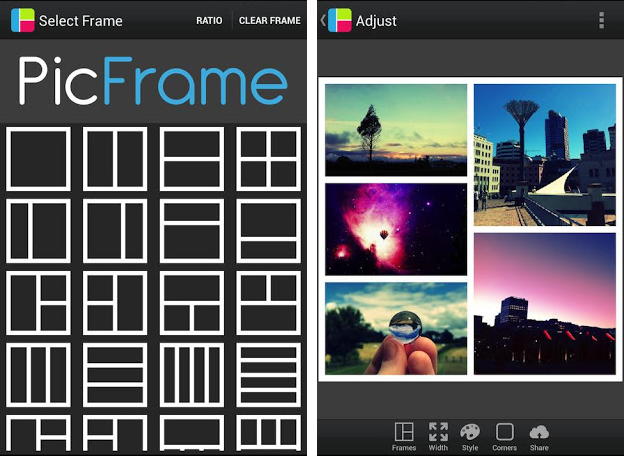Select tall left with two right cells frame
The image size is (624, 456).
[x=38, y=303]
